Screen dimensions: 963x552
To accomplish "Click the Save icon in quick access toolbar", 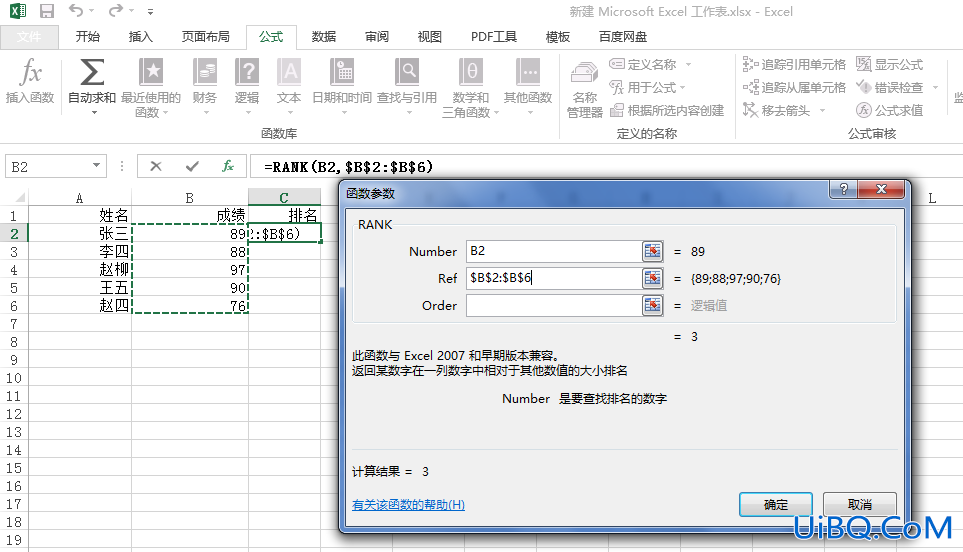I will (x=47, y=11).
